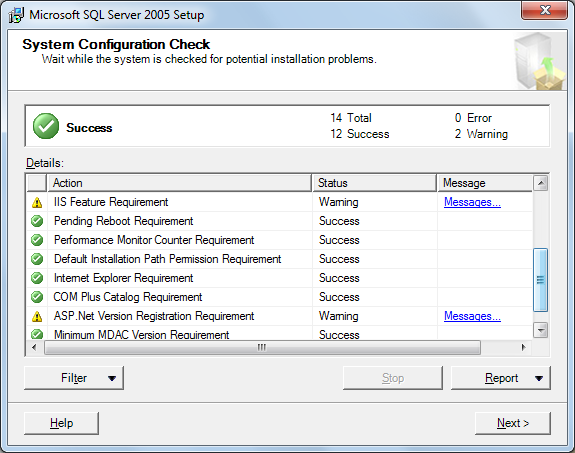Screen dimensions: 575x453
Task: Click success icon for Default Installation Path Permission
Action: [37, 259]
